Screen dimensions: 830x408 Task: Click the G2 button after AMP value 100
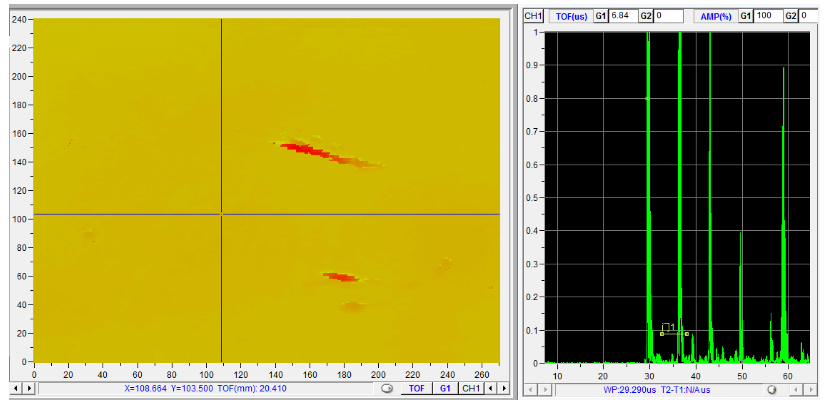tap(791, 16)
